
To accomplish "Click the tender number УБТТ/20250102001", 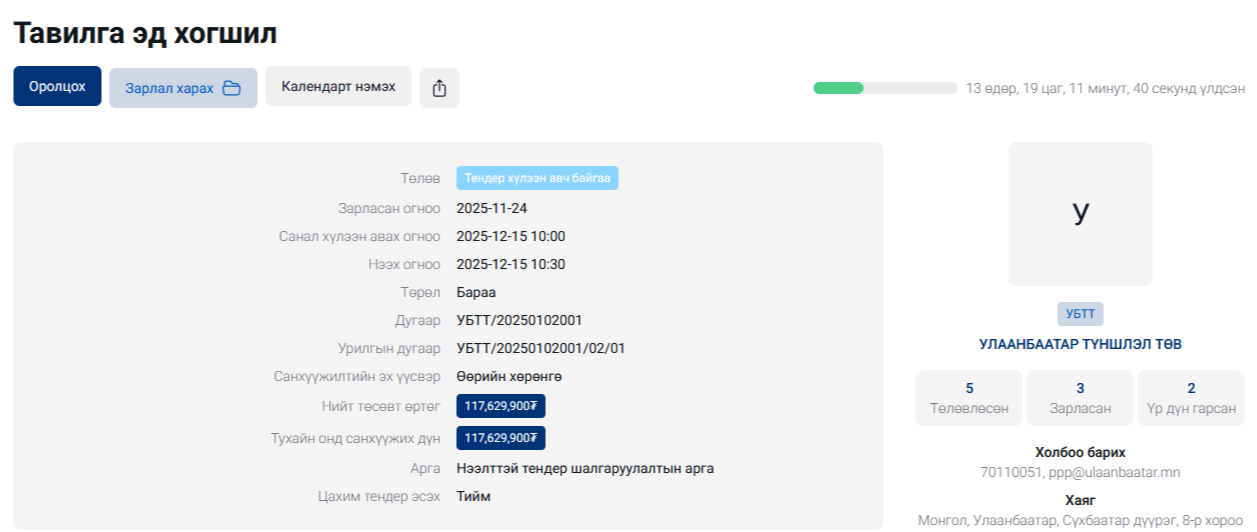I will 519,321.
